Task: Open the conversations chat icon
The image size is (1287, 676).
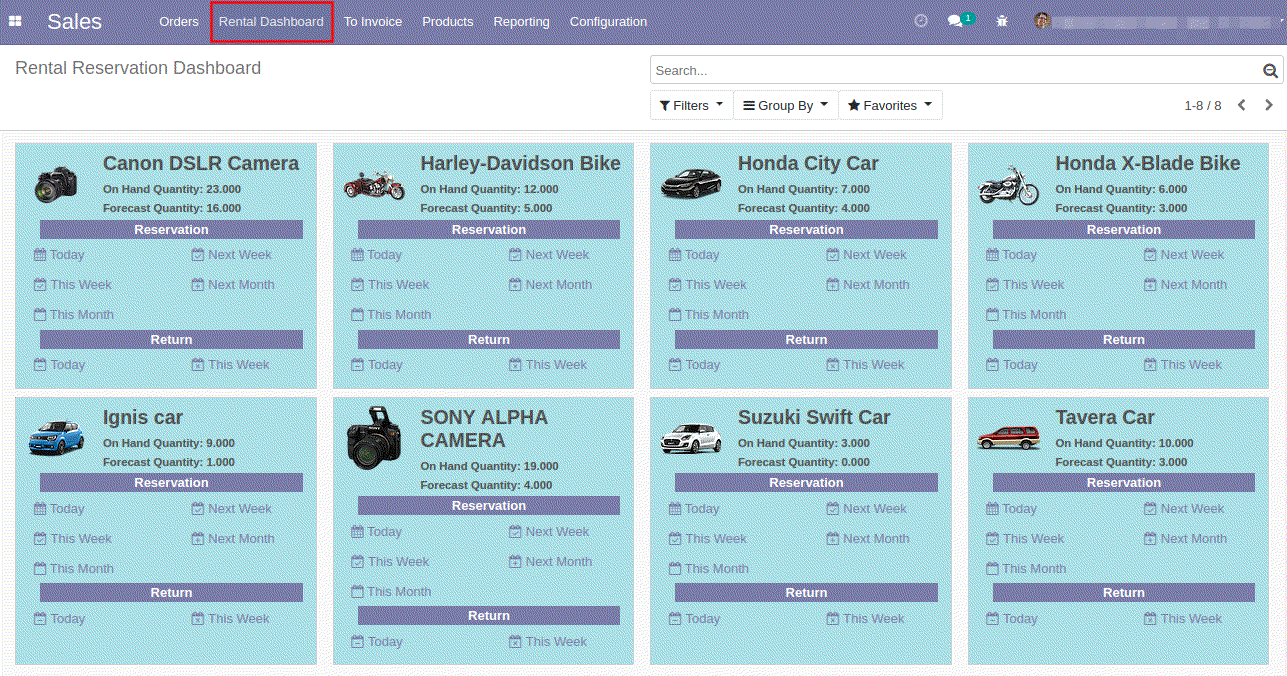Action: point(955,21)
